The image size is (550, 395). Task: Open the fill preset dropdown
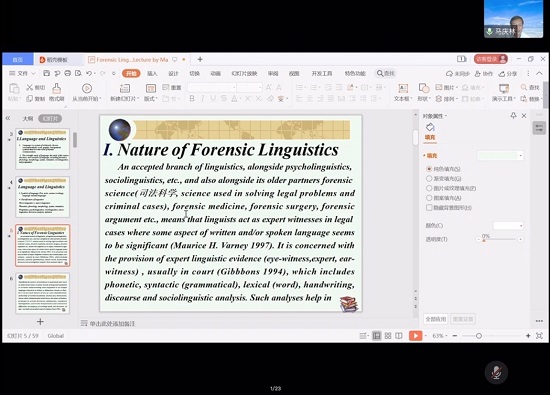pyautogui.click(x=500, y=155)
